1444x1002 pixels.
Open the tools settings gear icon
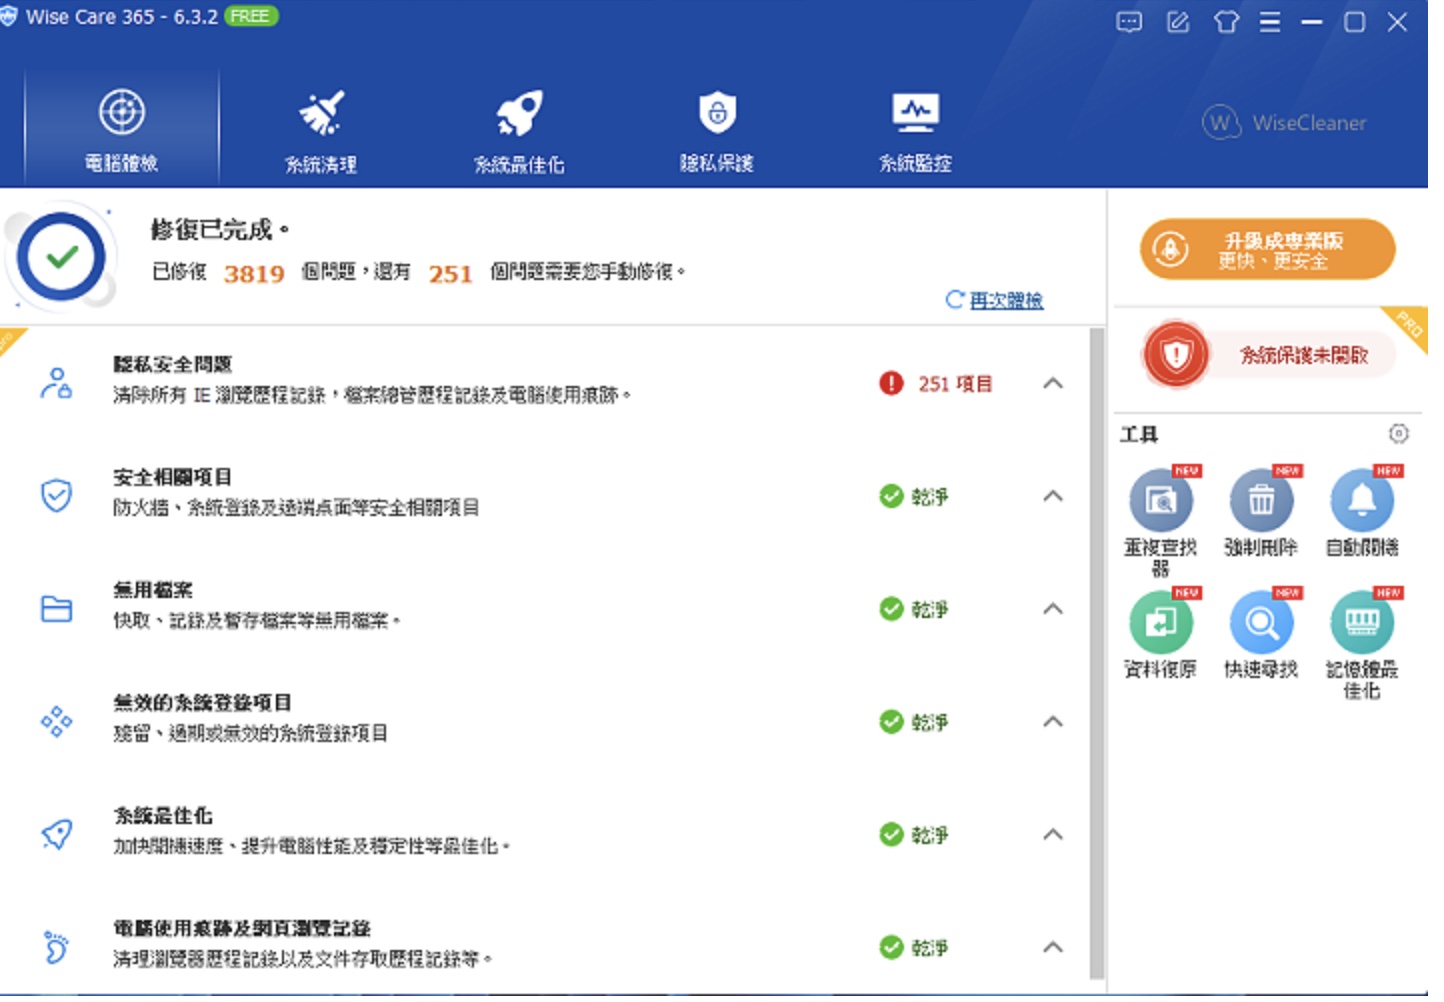click(x=1399, y=433)
